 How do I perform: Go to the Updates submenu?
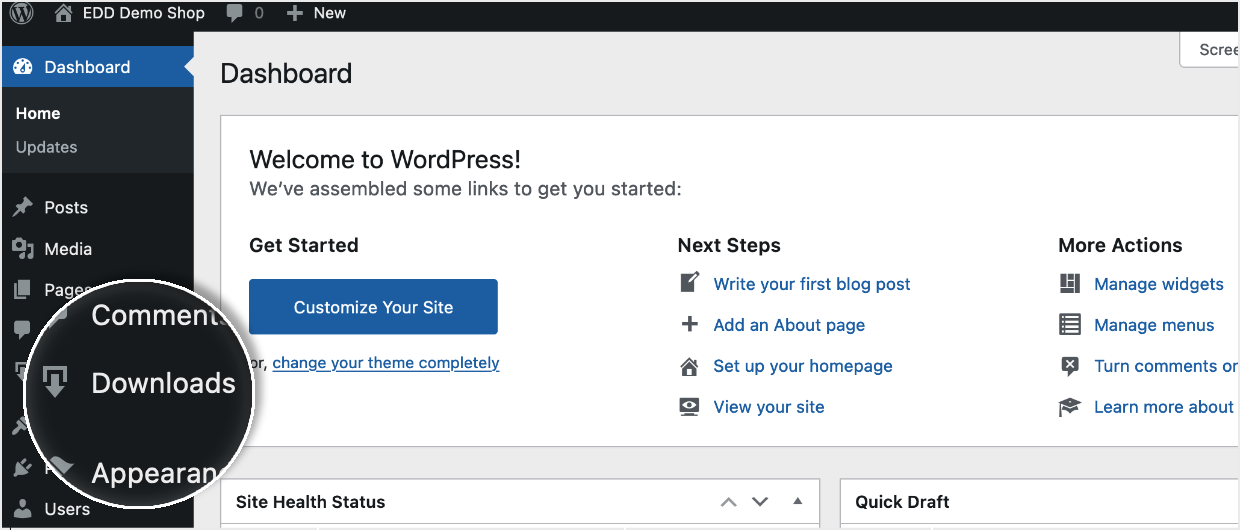tap(46, 147)
